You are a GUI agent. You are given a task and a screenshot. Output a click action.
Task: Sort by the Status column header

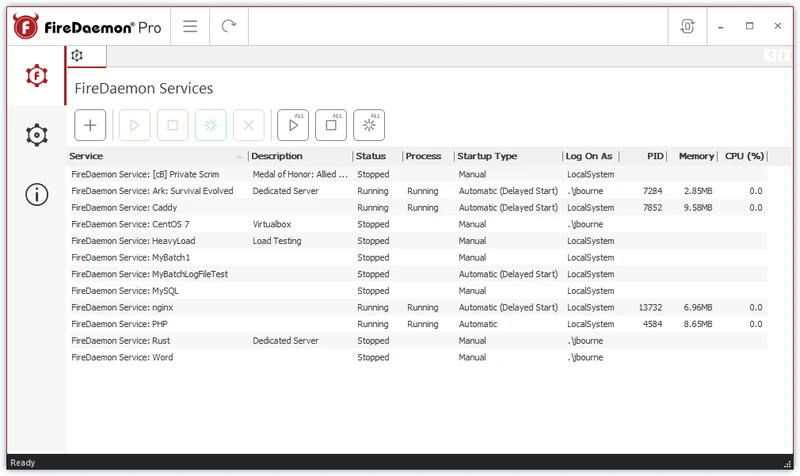pyautogui.click(x=378, y=156)
